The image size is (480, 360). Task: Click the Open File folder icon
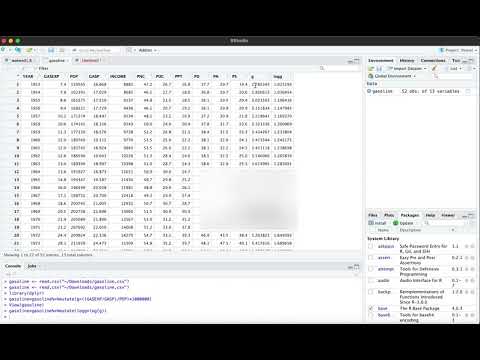[29, 50]
